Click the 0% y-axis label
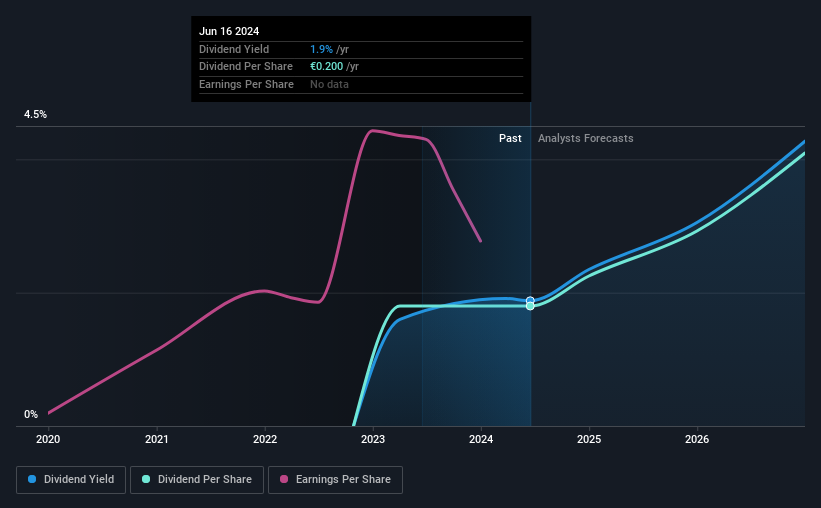 click(31, 414)
